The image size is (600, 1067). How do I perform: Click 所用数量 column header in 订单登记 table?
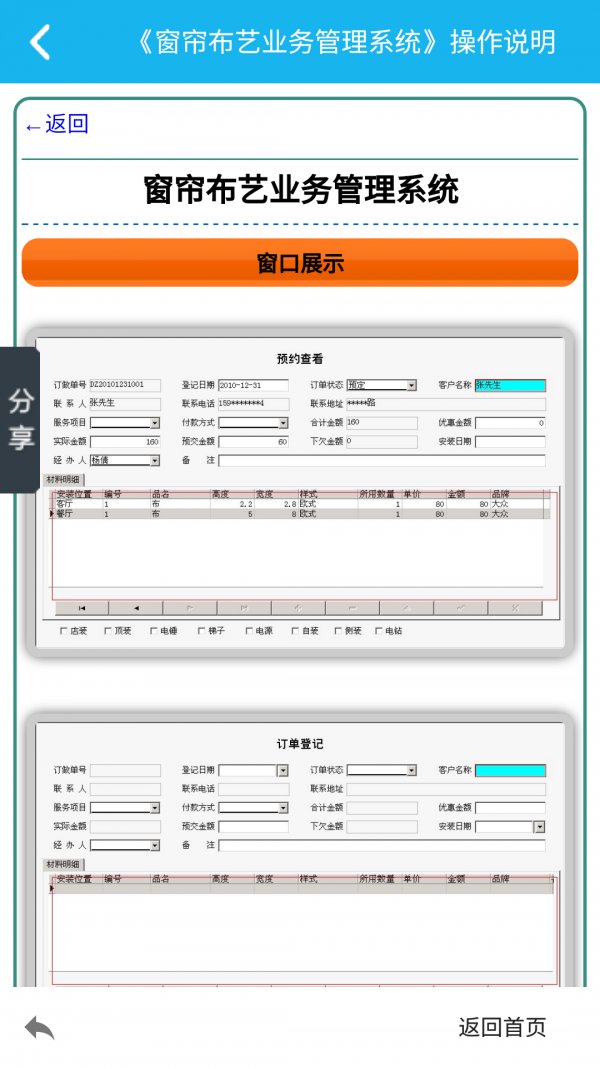[x=380, y=880]
